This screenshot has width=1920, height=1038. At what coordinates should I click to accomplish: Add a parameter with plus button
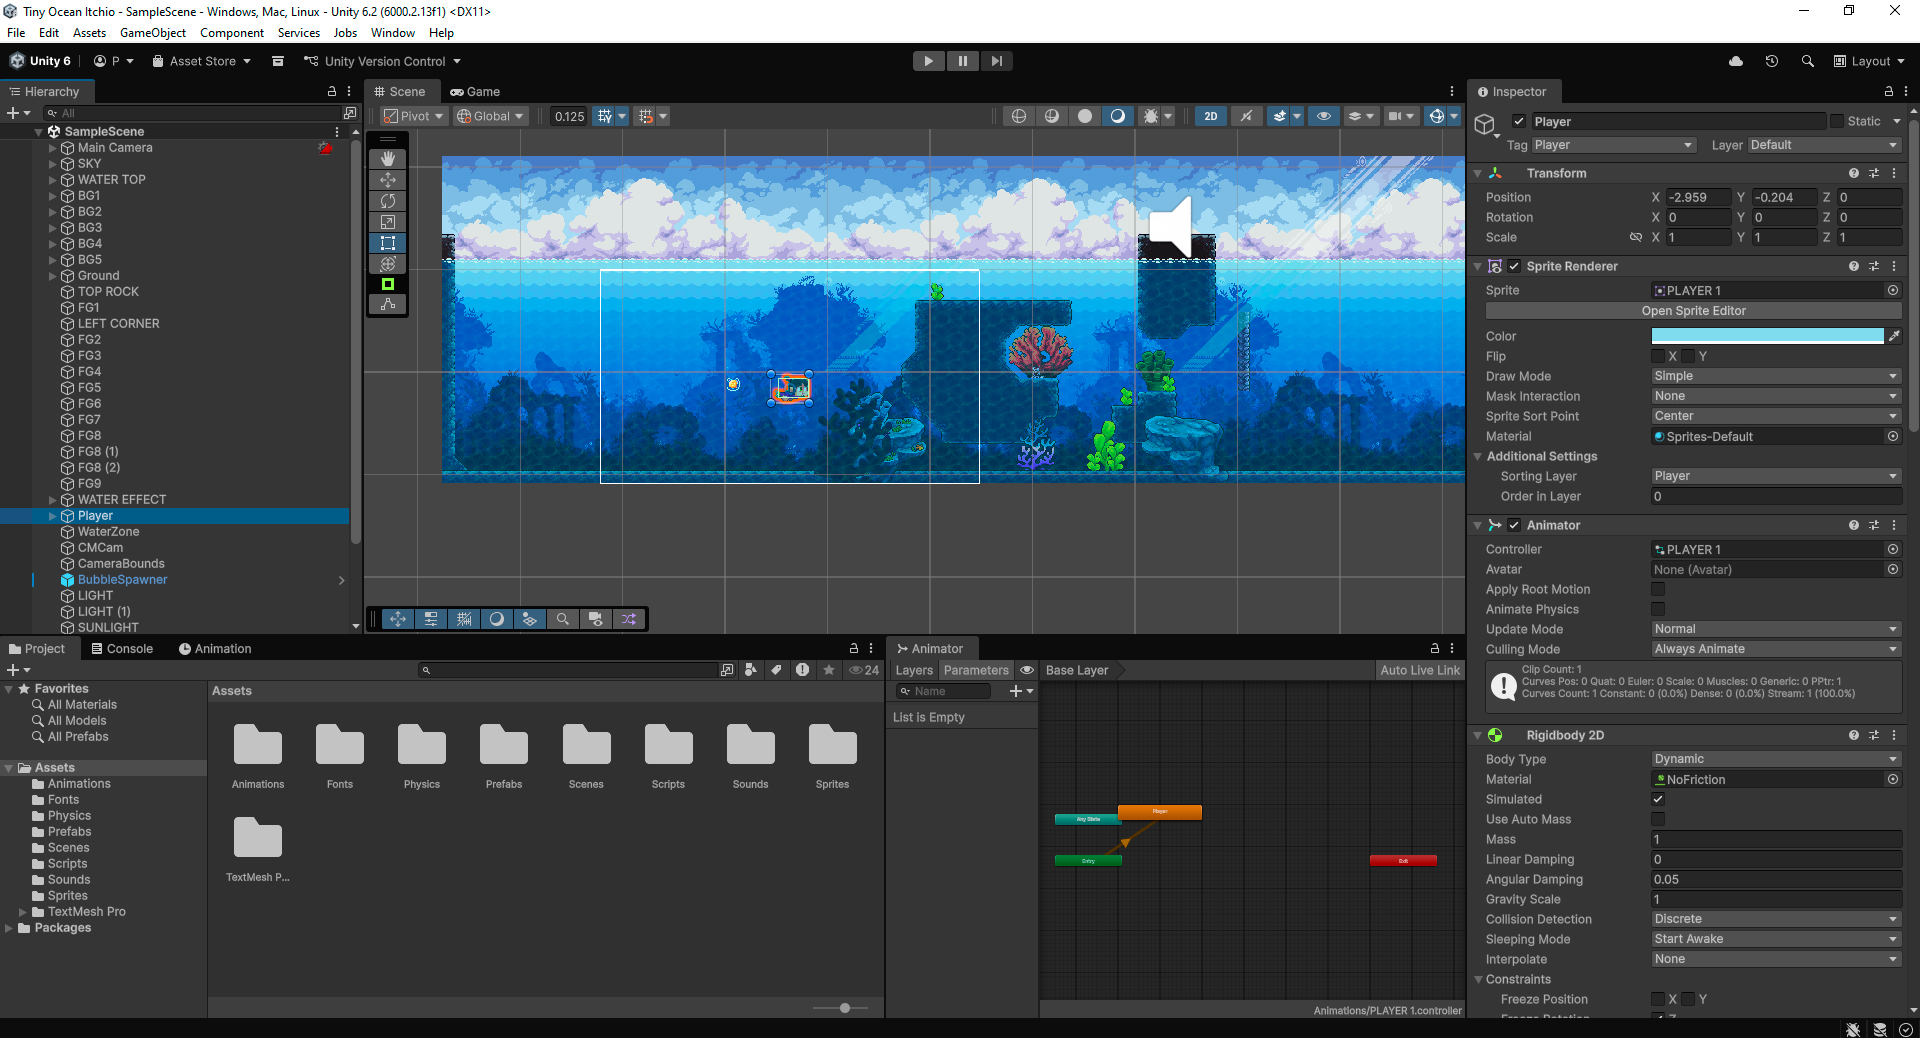coord(1020,692)
